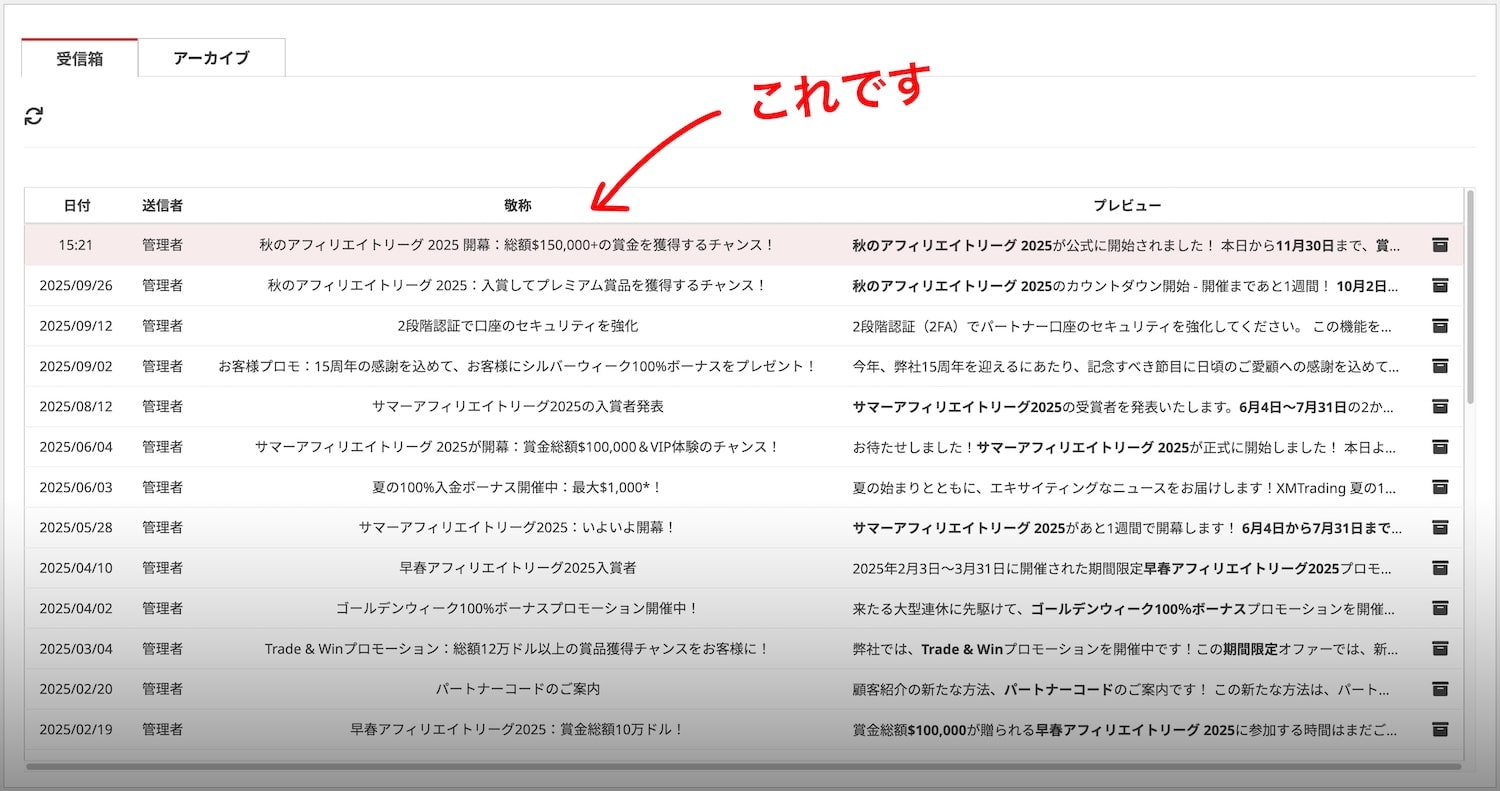Sort by the 日付 column header
The width and height of the screenshot is (1500, 791).
coord(76,205)
